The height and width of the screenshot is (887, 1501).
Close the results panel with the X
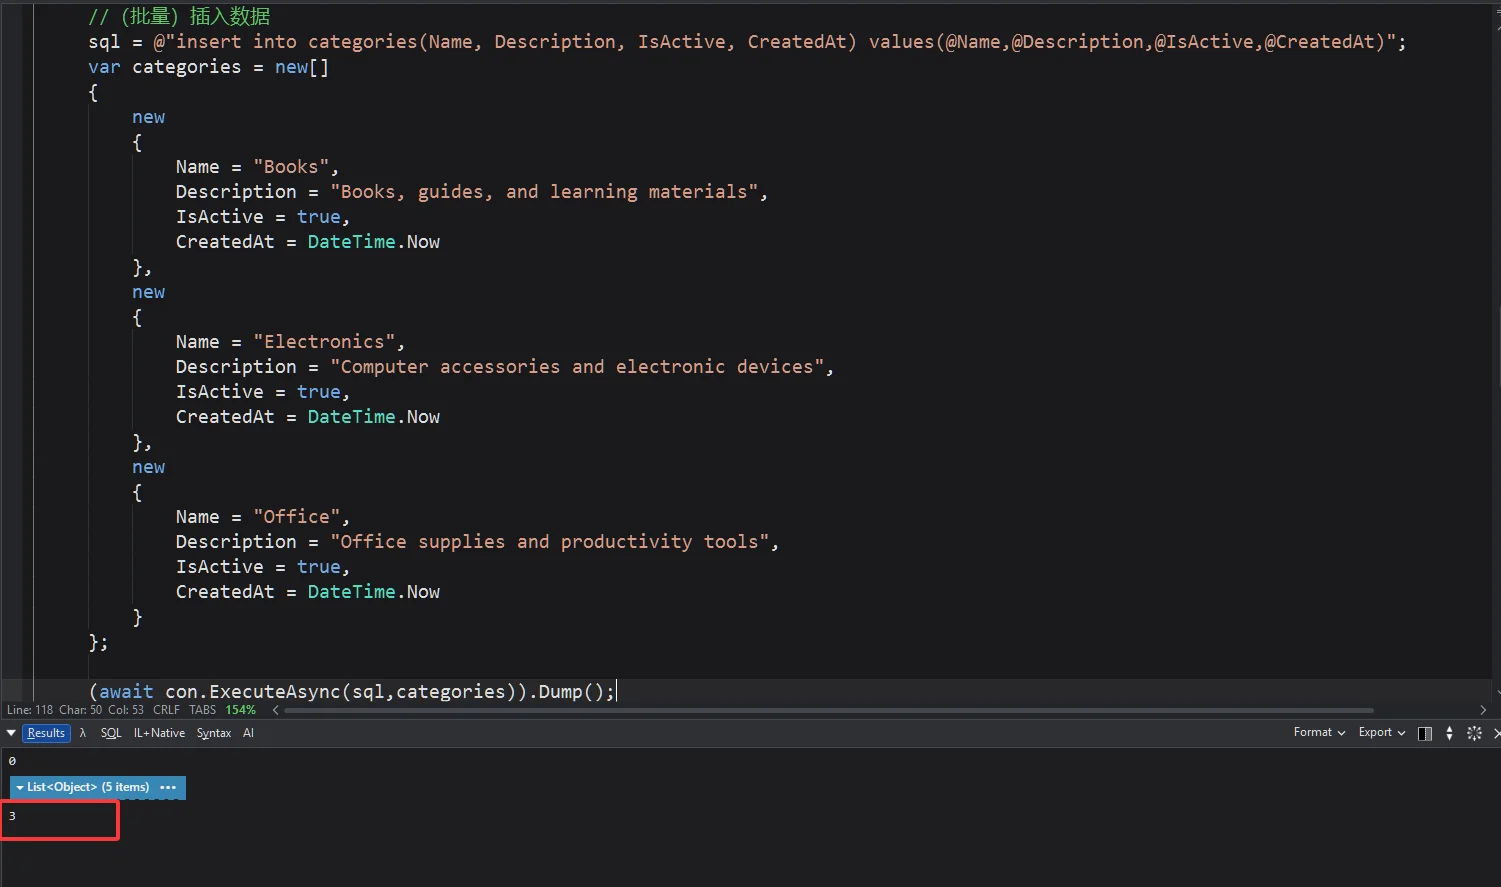(1496, 733)
